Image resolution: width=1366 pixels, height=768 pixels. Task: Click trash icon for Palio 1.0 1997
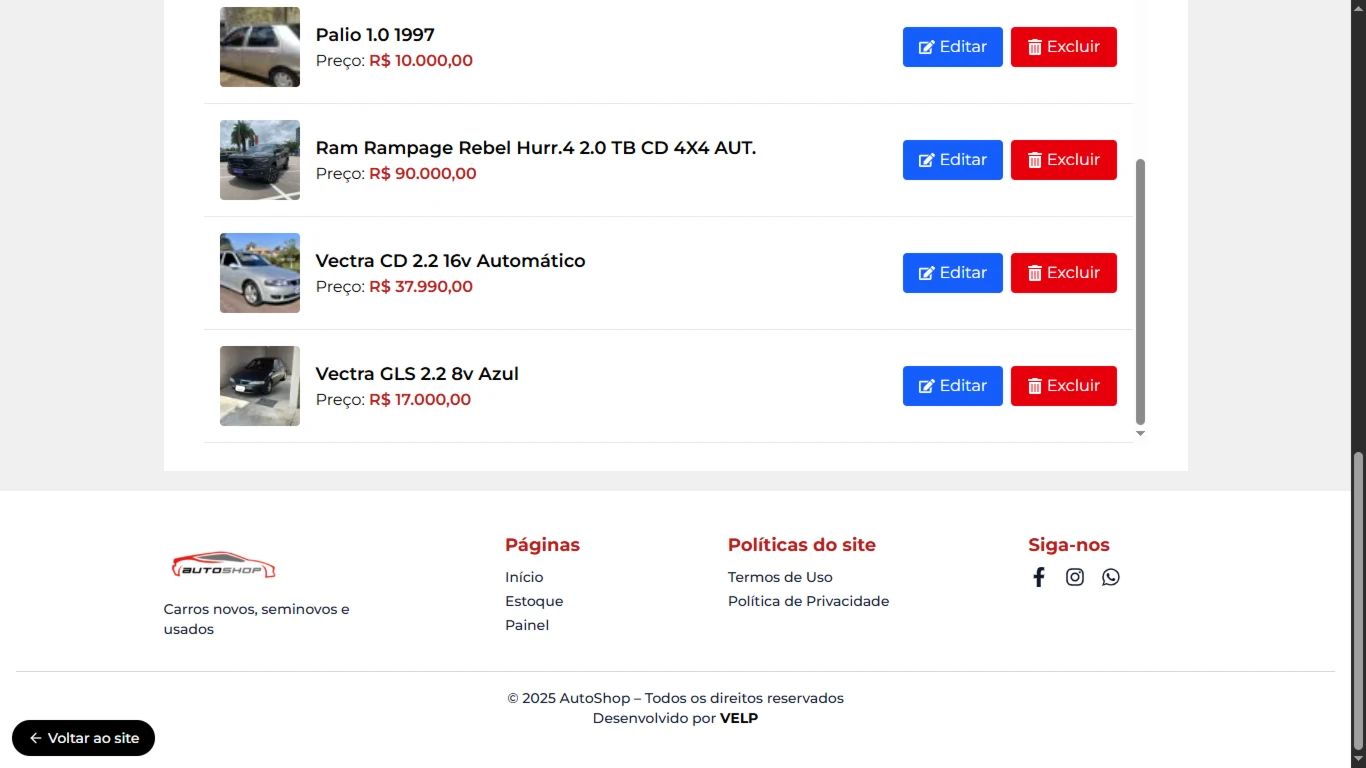tap(1035, 47)
